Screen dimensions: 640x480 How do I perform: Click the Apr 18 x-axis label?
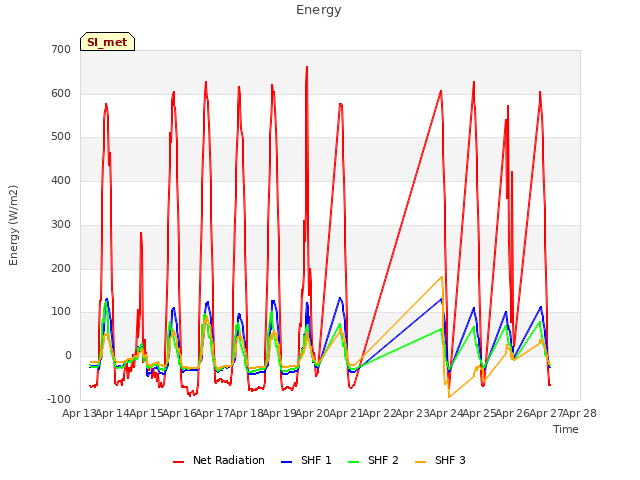(246, 413)
